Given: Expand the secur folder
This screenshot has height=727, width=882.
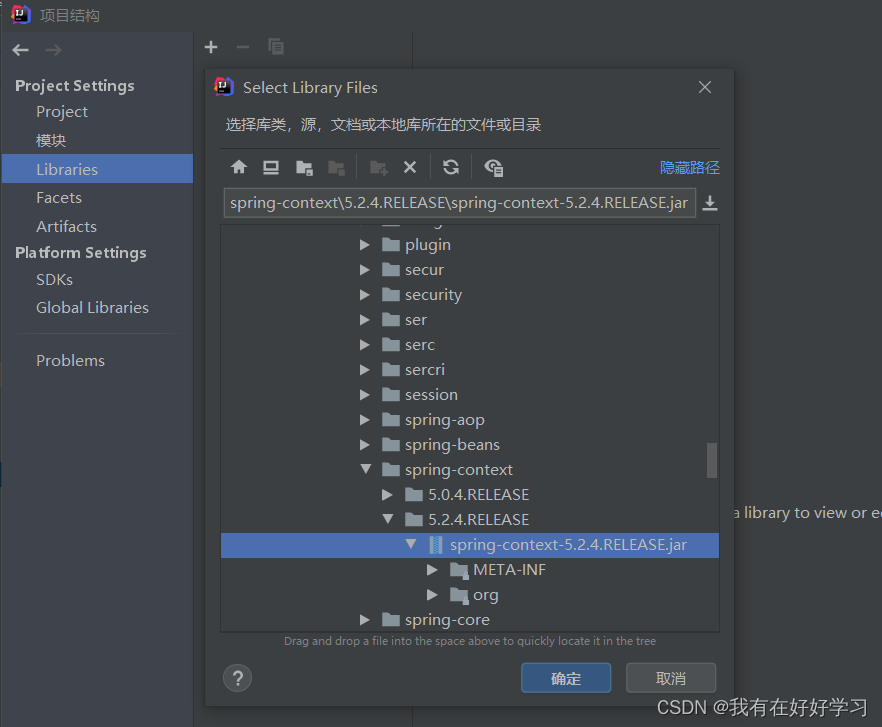Looking at the screenshot, I should pyautogui.click(x=364, y=270).
